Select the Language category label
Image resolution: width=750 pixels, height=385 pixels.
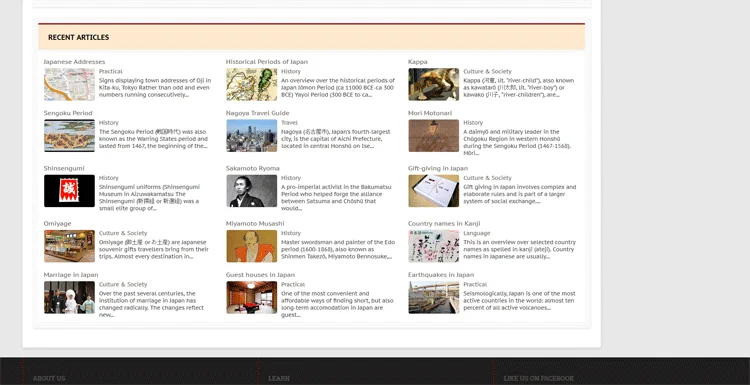[476, 233]
